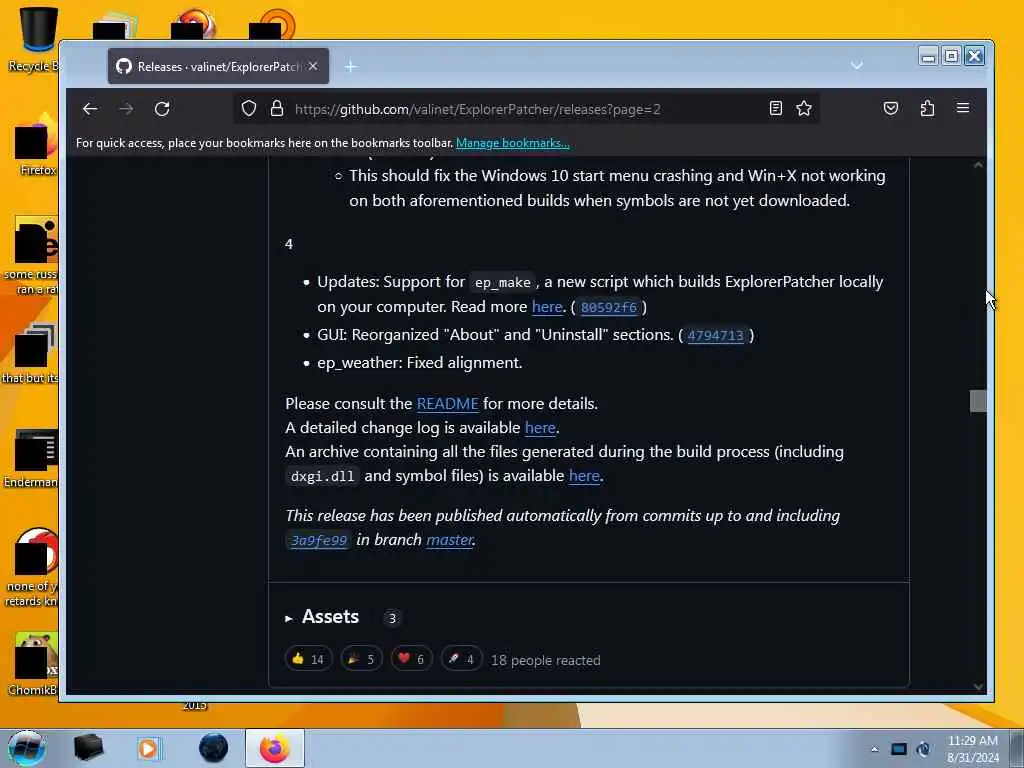Screen dimensions: 1024x768
Task: Click the scrollbar up arrow
Action: coord(978,165)
